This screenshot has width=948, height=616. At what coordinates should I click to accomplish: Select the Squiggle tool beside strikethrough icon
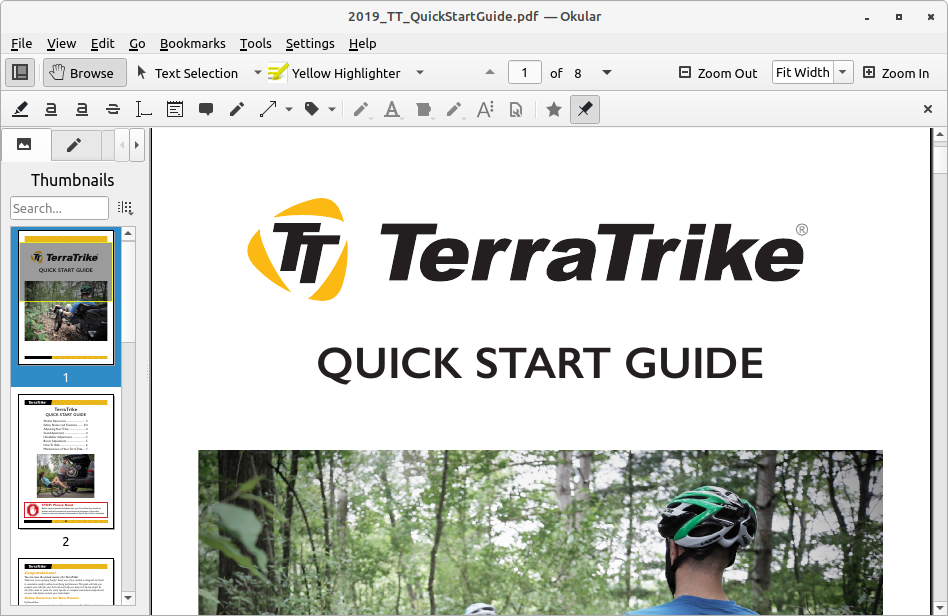(82, 109)
